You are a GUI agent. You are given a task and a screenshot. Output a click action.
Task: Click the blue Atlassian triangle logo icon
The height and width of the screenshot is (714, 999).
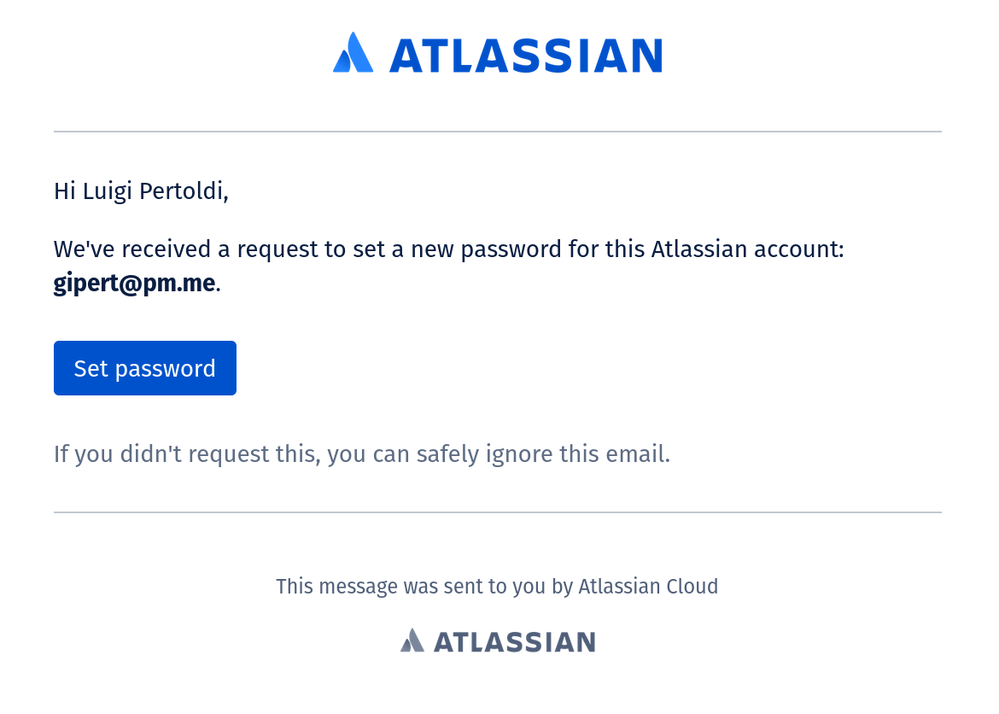(x=353, y=53)
